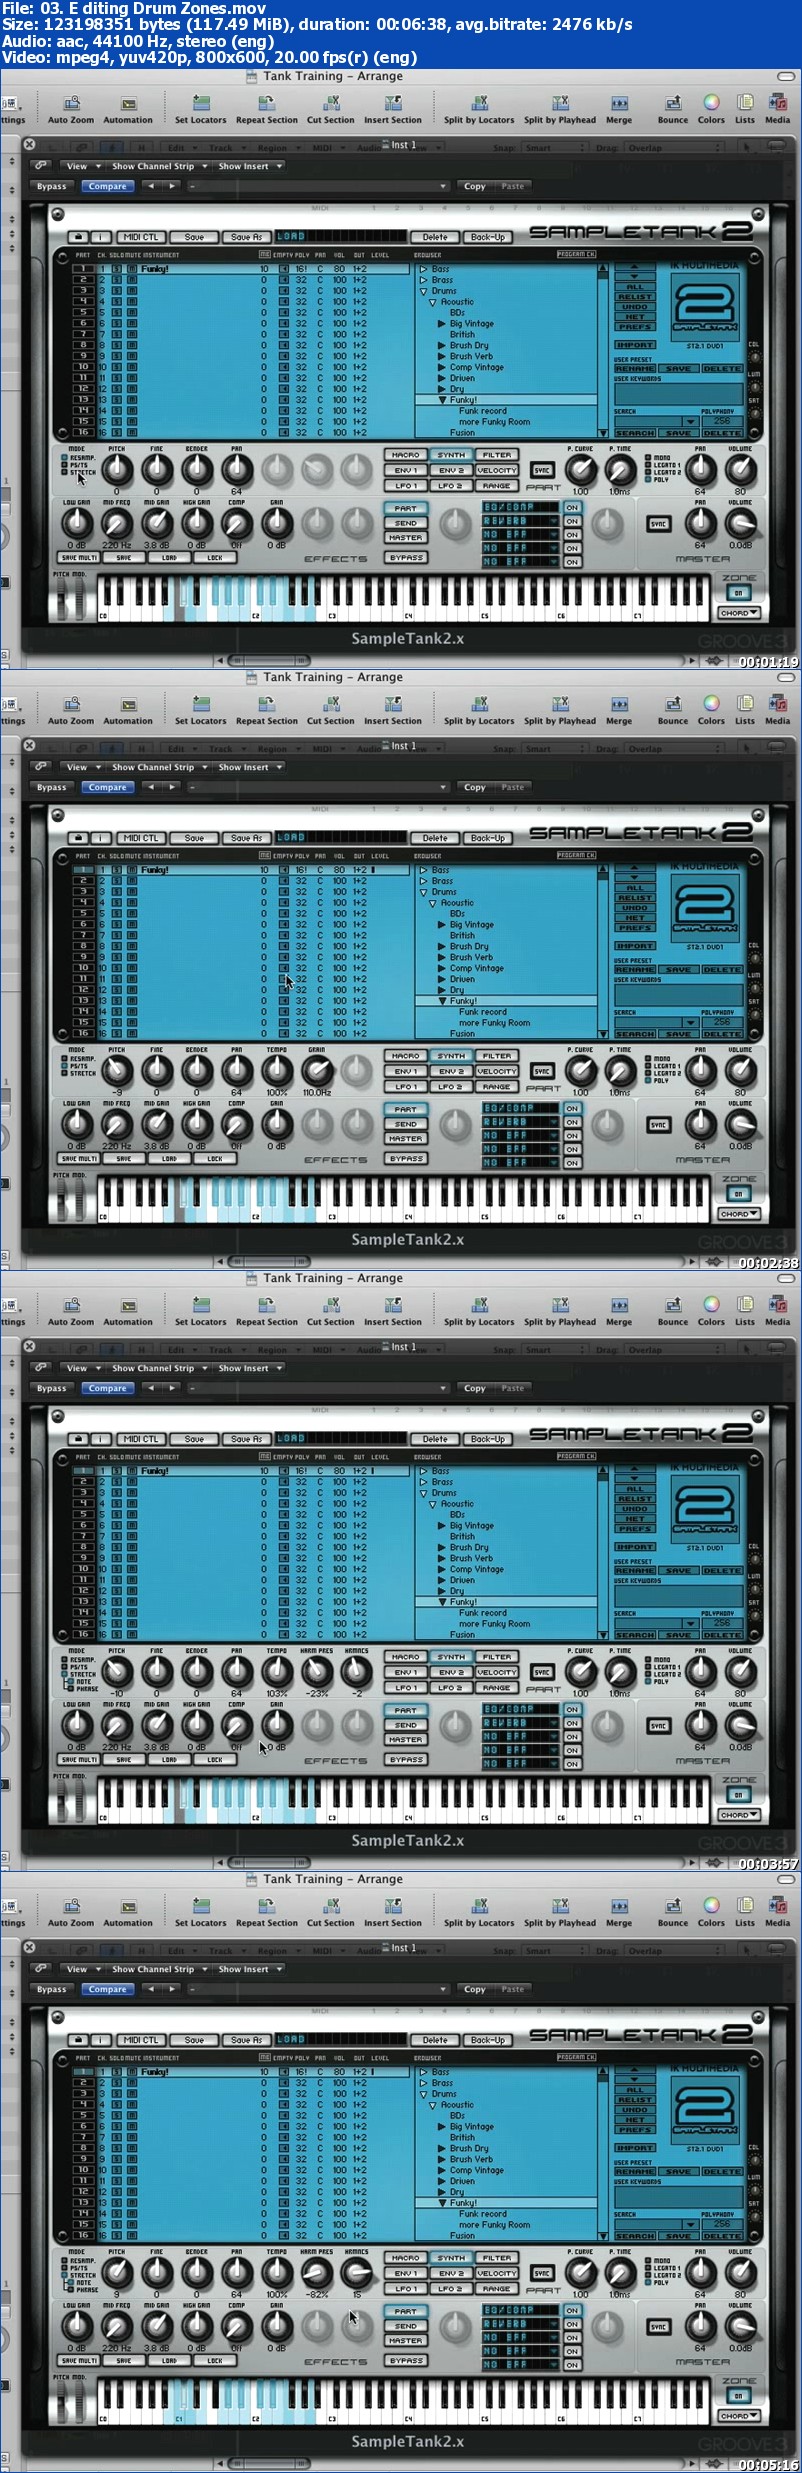Click Automation icon in the 00:03:57 frame
This screenshot has width=802, height=2473.
(129, 1305)
